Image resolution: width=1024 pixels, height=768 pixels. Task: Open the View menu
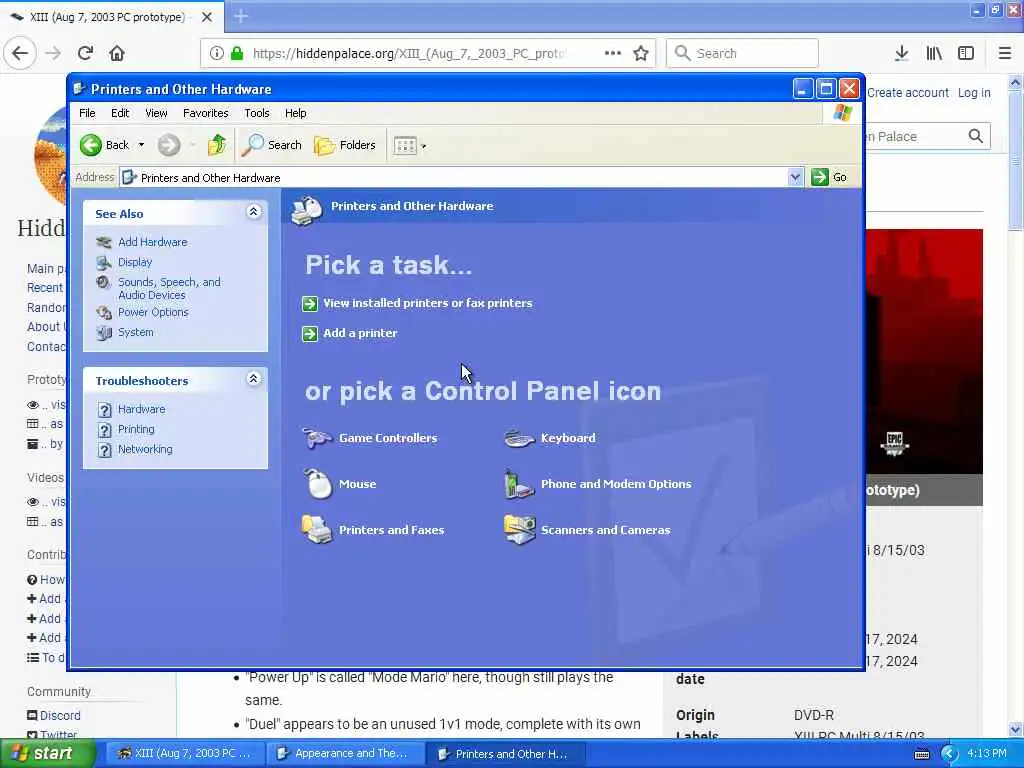click(x=156, y=113)
